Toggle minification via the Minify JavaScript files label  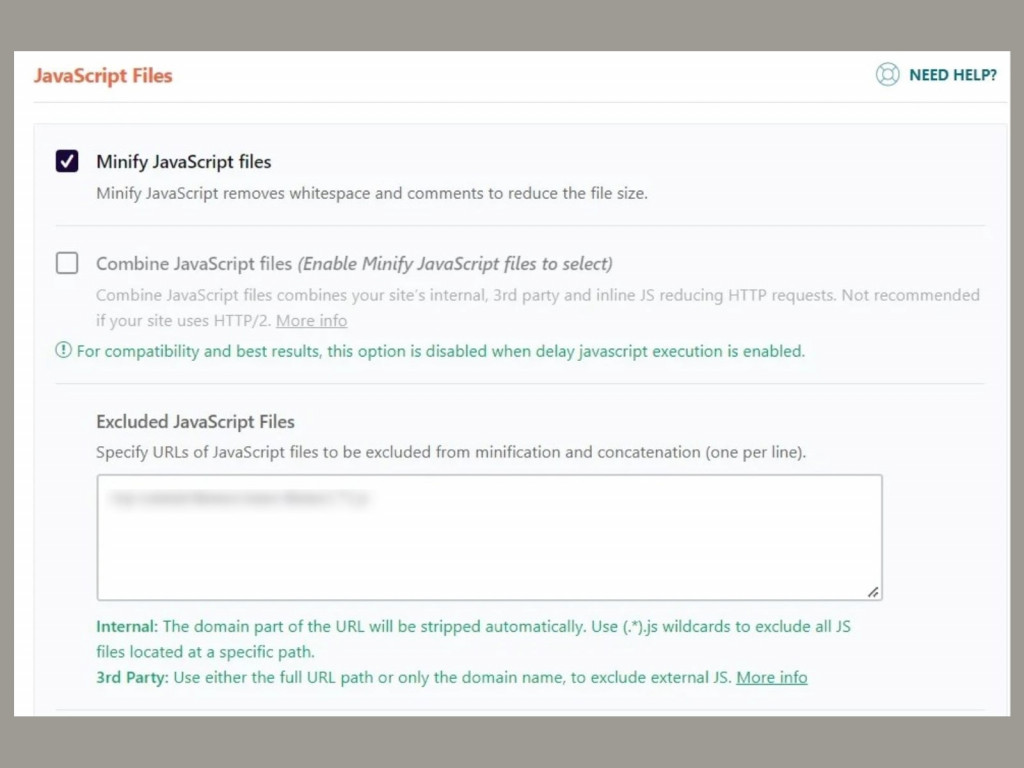tap(183, 161)
